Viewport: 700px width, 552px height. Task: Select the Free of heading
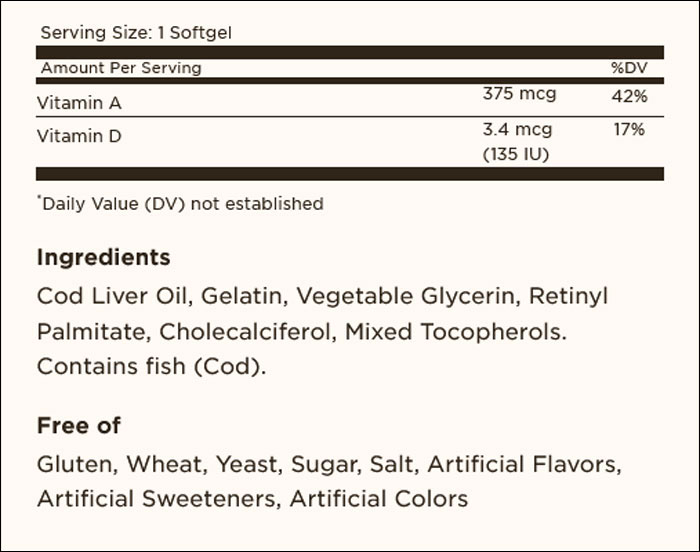pos(79,425)
